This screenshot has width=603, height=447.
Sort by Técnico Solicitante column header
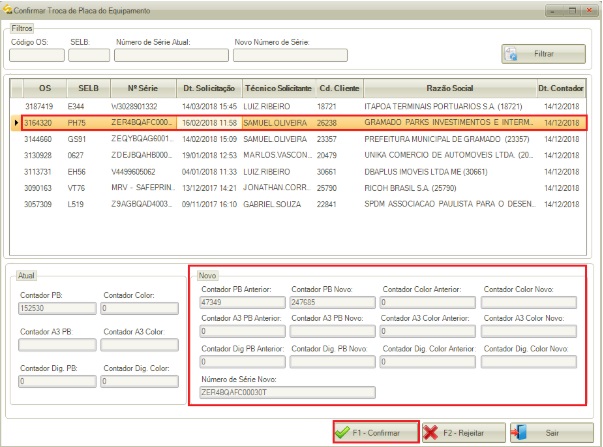tap(278, 88)
